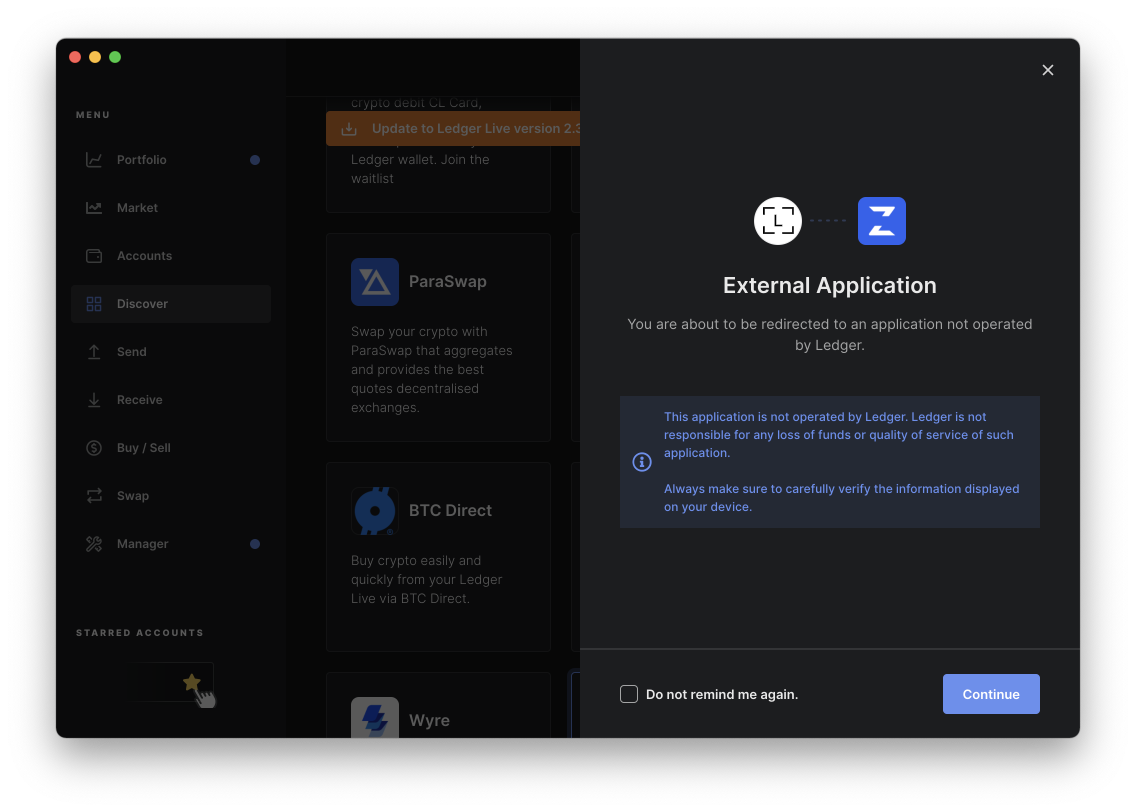Click the Market trend icon
Screen dimensions: 1136x812
pyautogui.click(x=93, y=208)
